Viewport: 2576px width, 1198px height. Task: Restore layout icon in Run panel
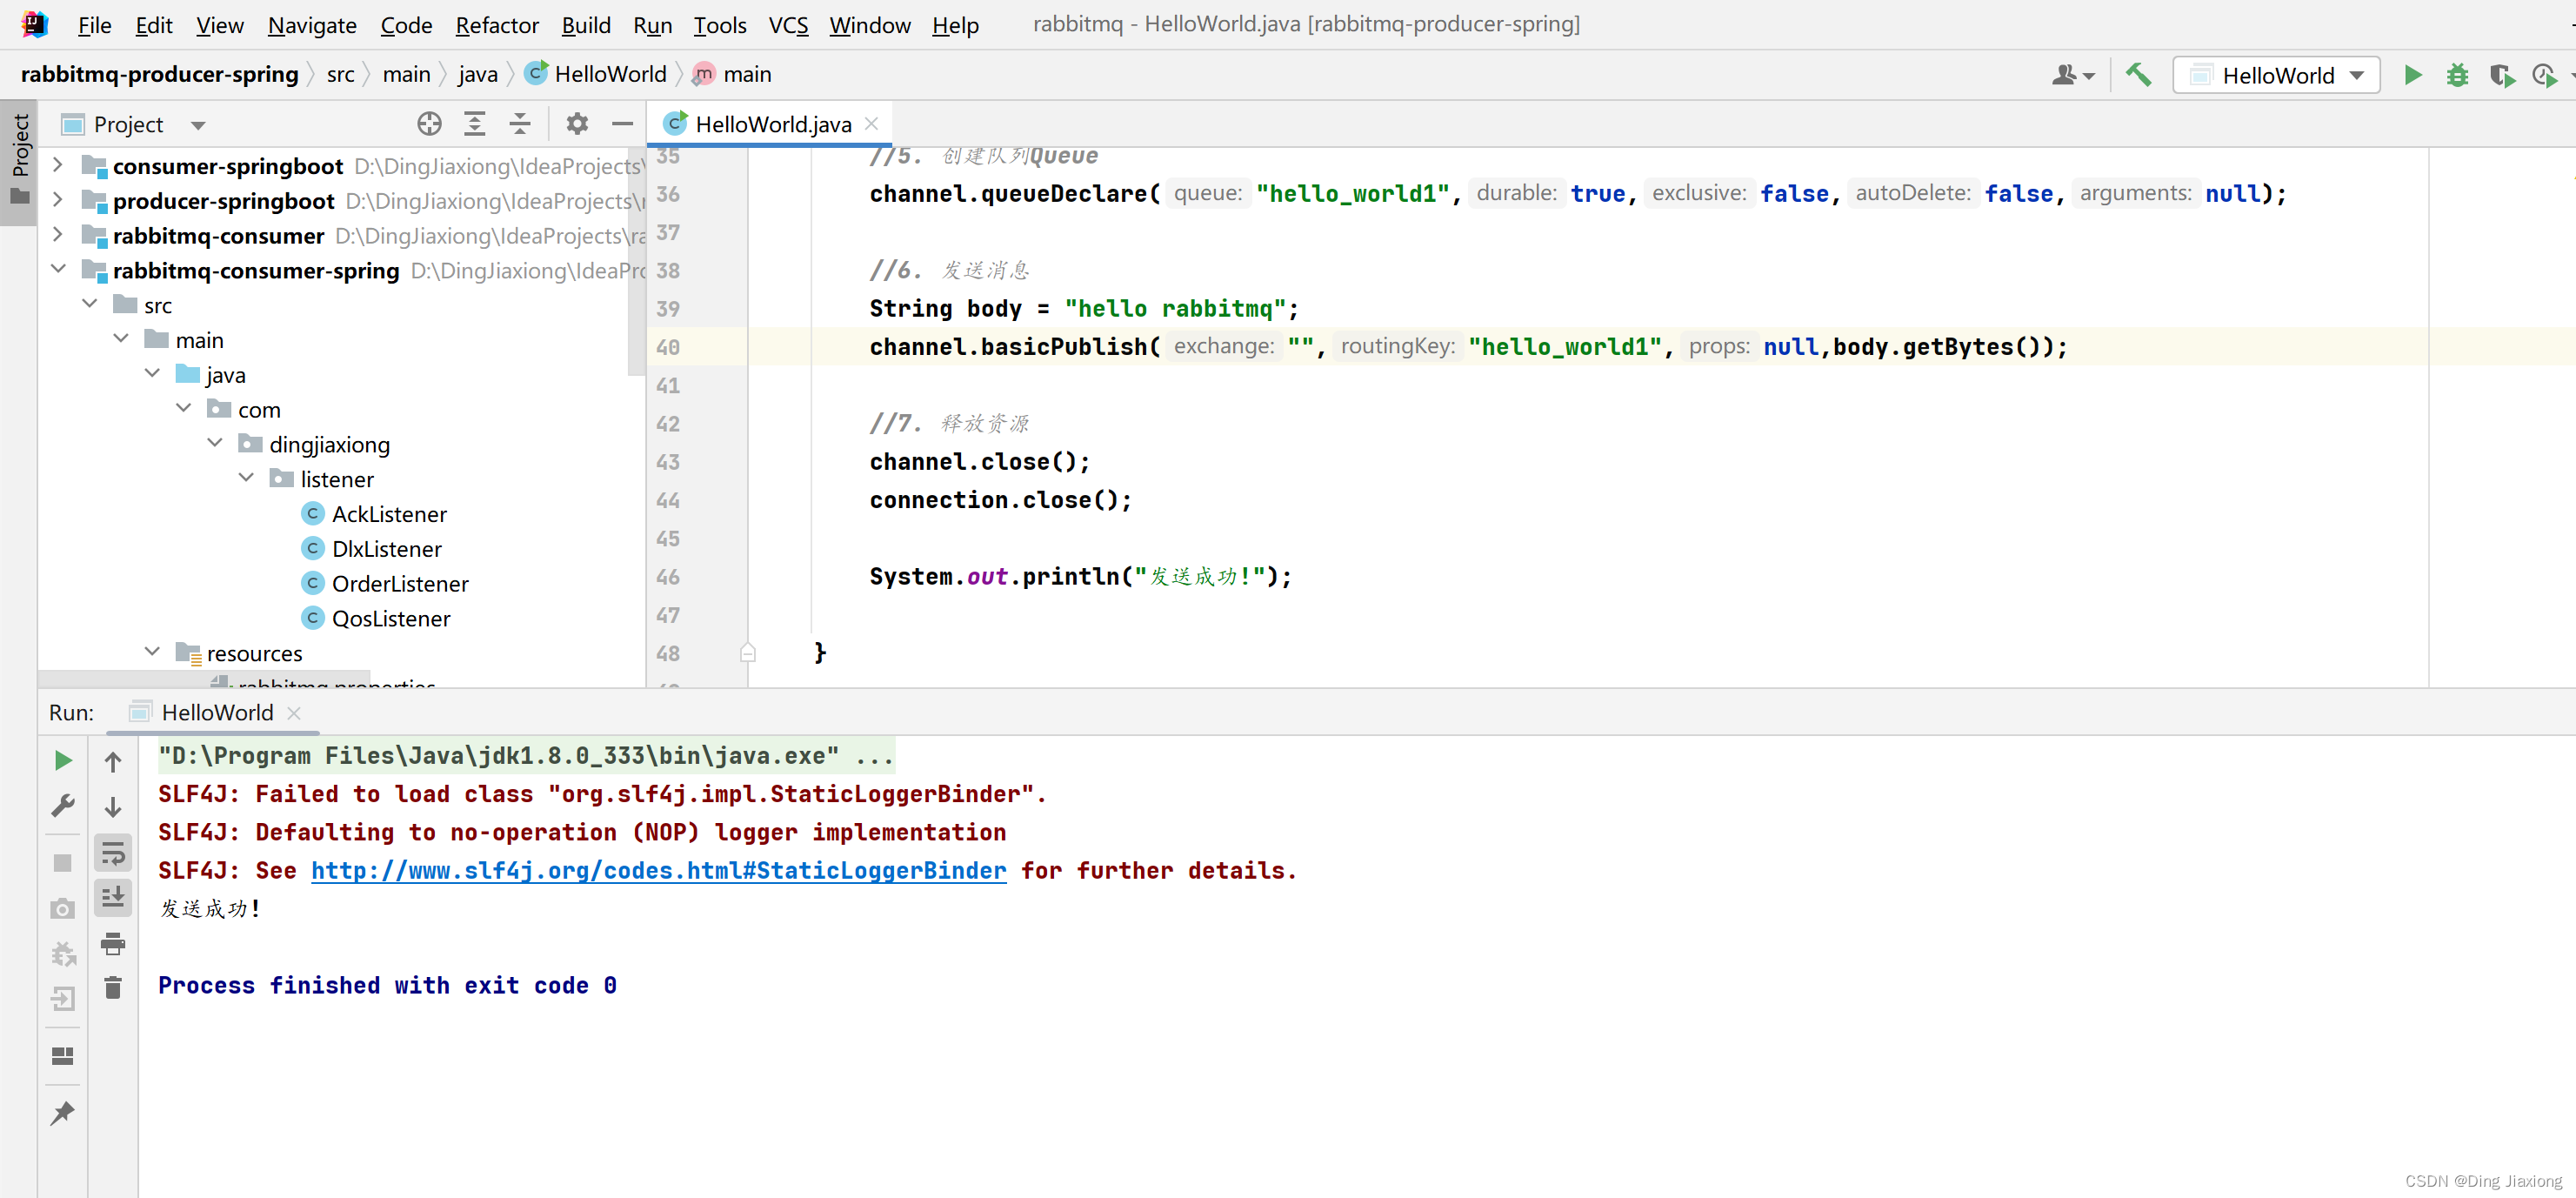(x=62, y=1056)
